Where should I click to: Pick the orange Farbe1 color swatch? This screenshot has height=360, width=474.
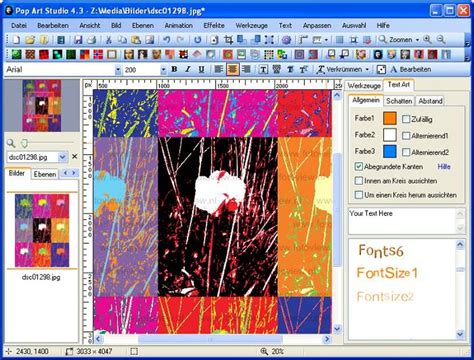pos(390,118)
